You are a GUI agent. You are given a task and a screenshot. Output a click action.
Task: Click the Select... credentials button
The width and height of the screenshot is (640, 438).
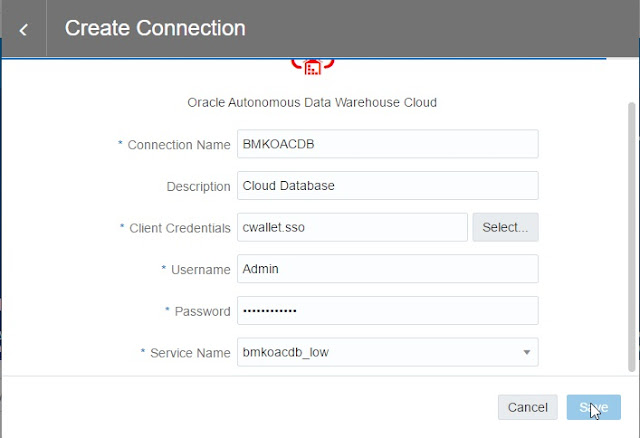tap(505, 227)
